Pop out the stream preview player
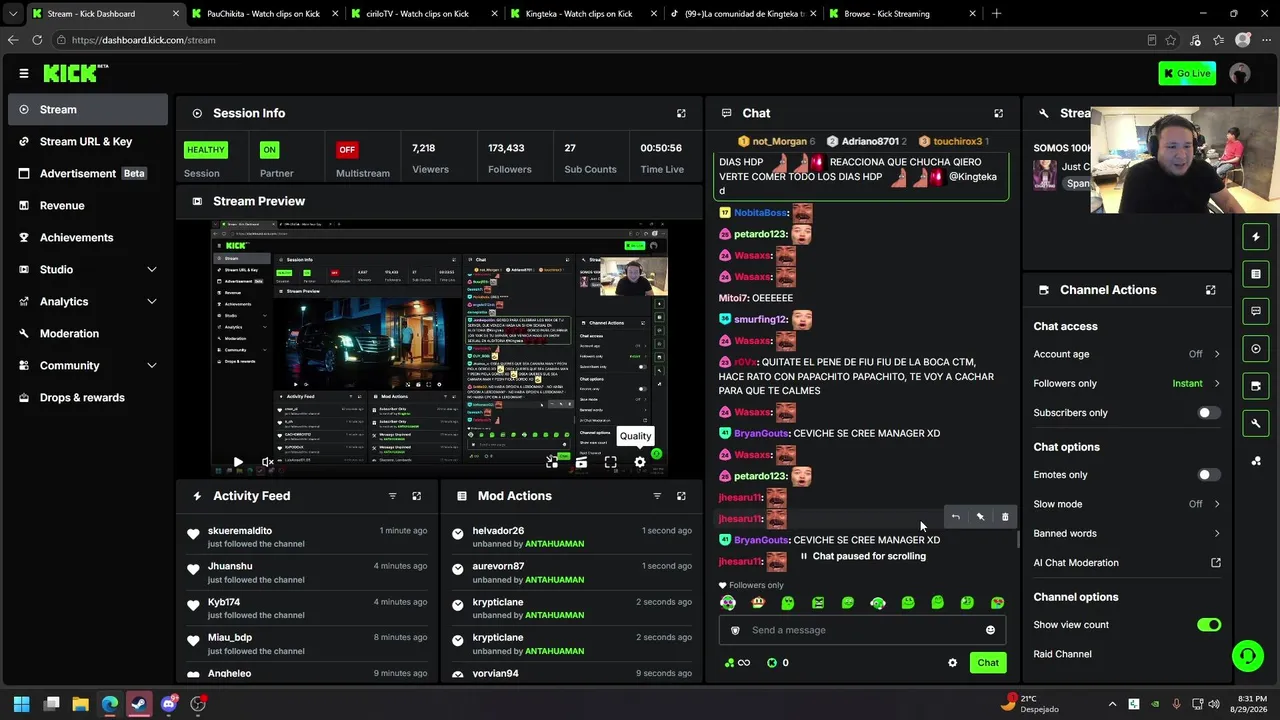Screen dimensions: 1280x720 (552, 462)
